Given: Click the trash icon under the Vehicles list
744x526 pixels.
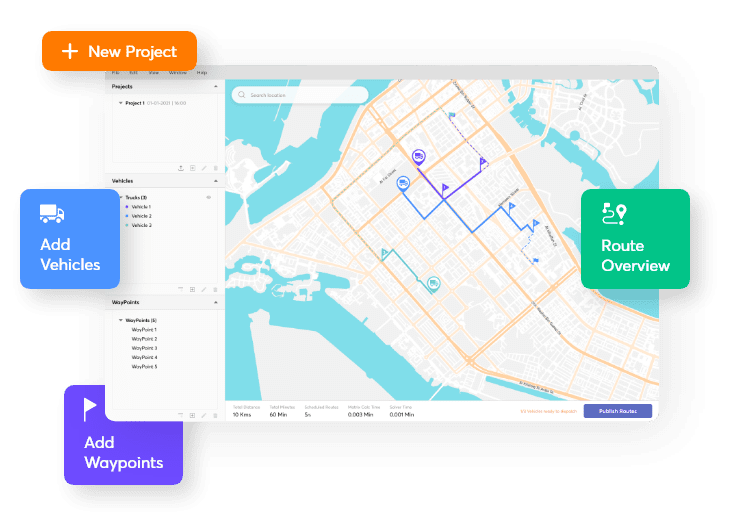Looking at the screenshot, I should [x=215, y=289].
